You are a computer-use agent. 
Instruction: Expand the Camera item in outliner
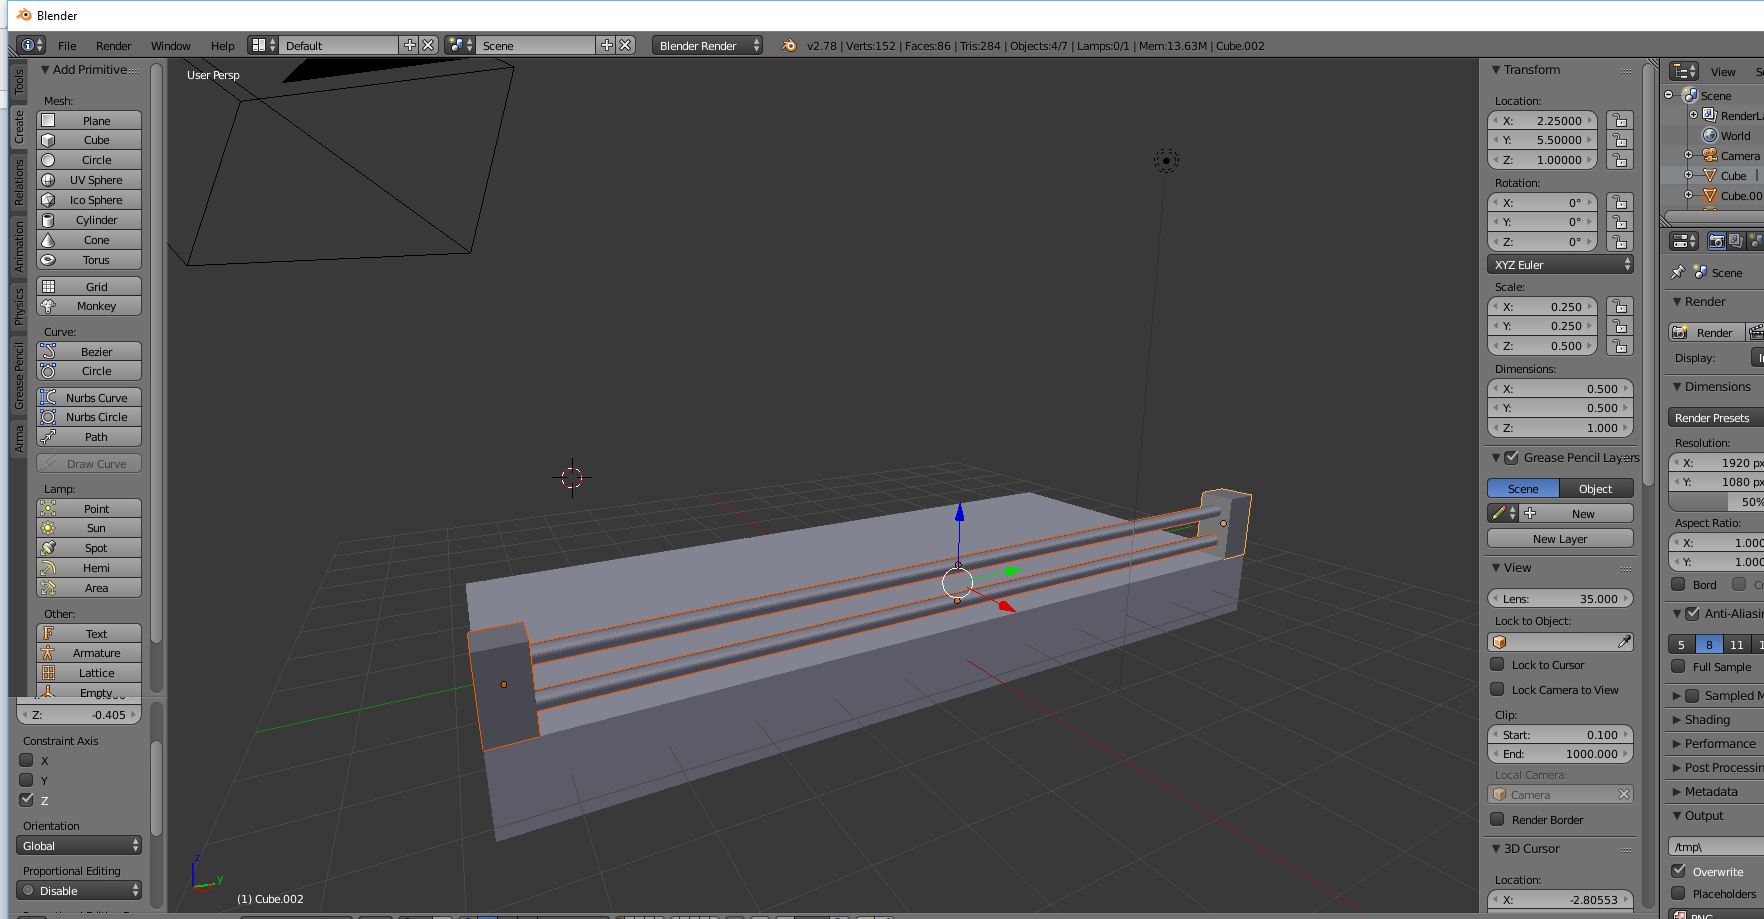coord(1688,155)
